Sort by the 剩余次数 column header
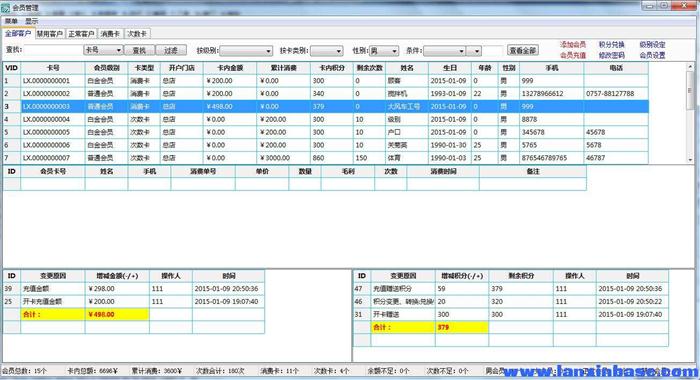Viewport: 700px width, 380px height. (370, 68)
